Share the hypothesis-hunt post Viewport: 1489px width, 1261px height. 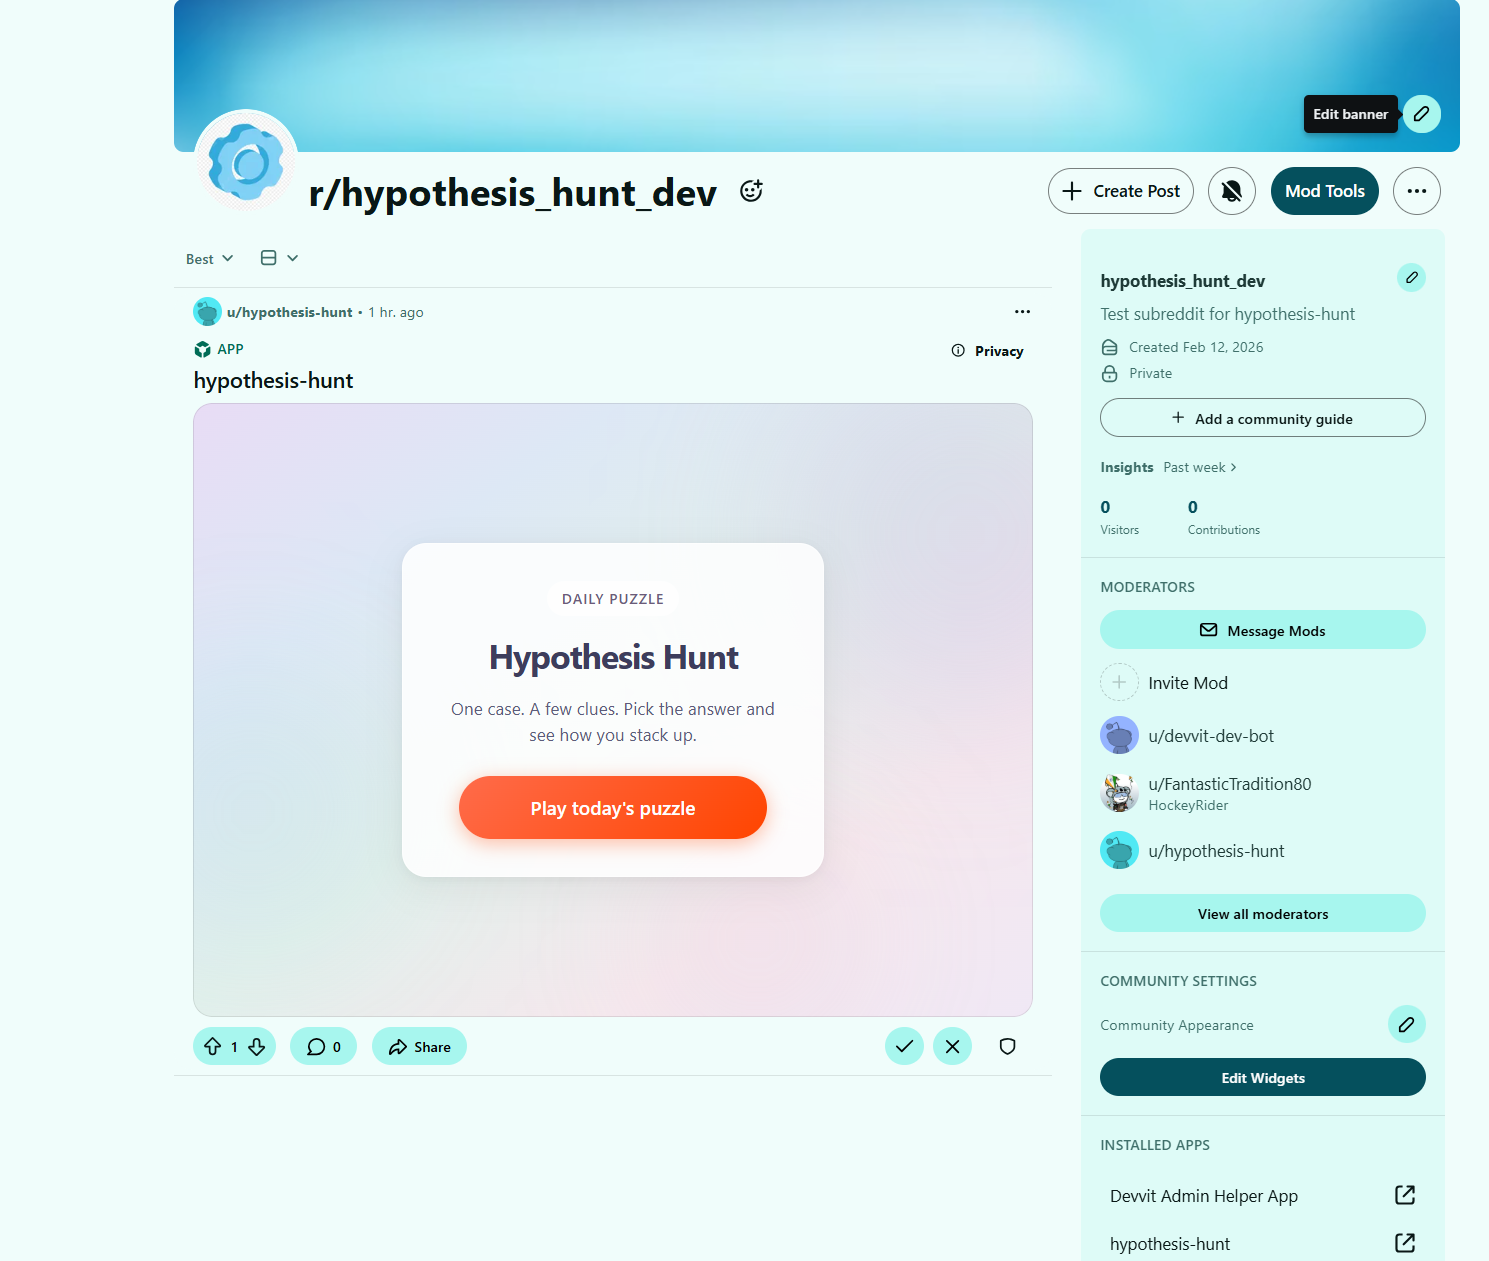pos(419,1047)
